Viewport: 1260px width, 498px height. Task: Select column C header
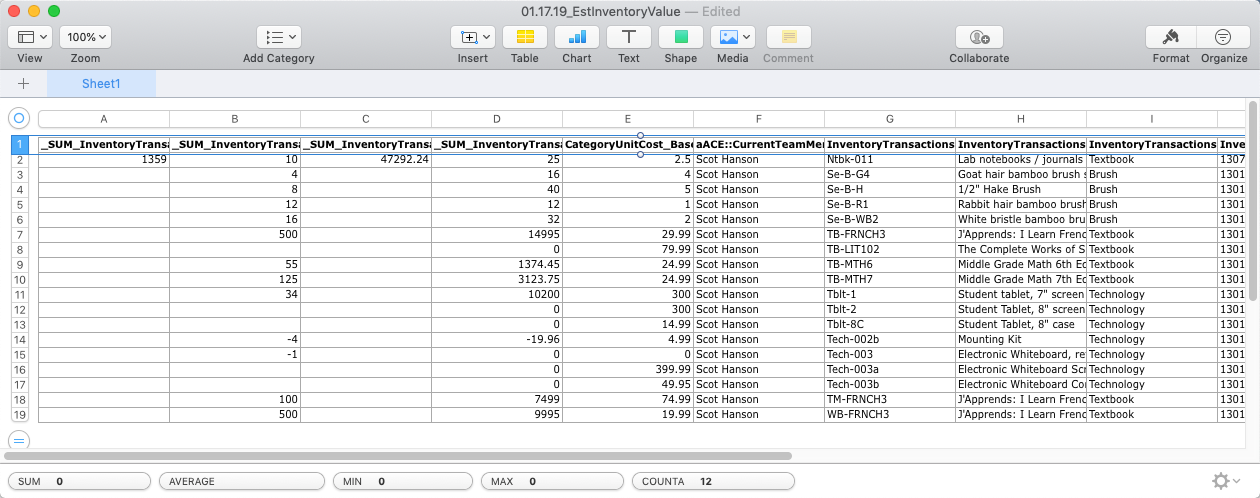(366, 119)
